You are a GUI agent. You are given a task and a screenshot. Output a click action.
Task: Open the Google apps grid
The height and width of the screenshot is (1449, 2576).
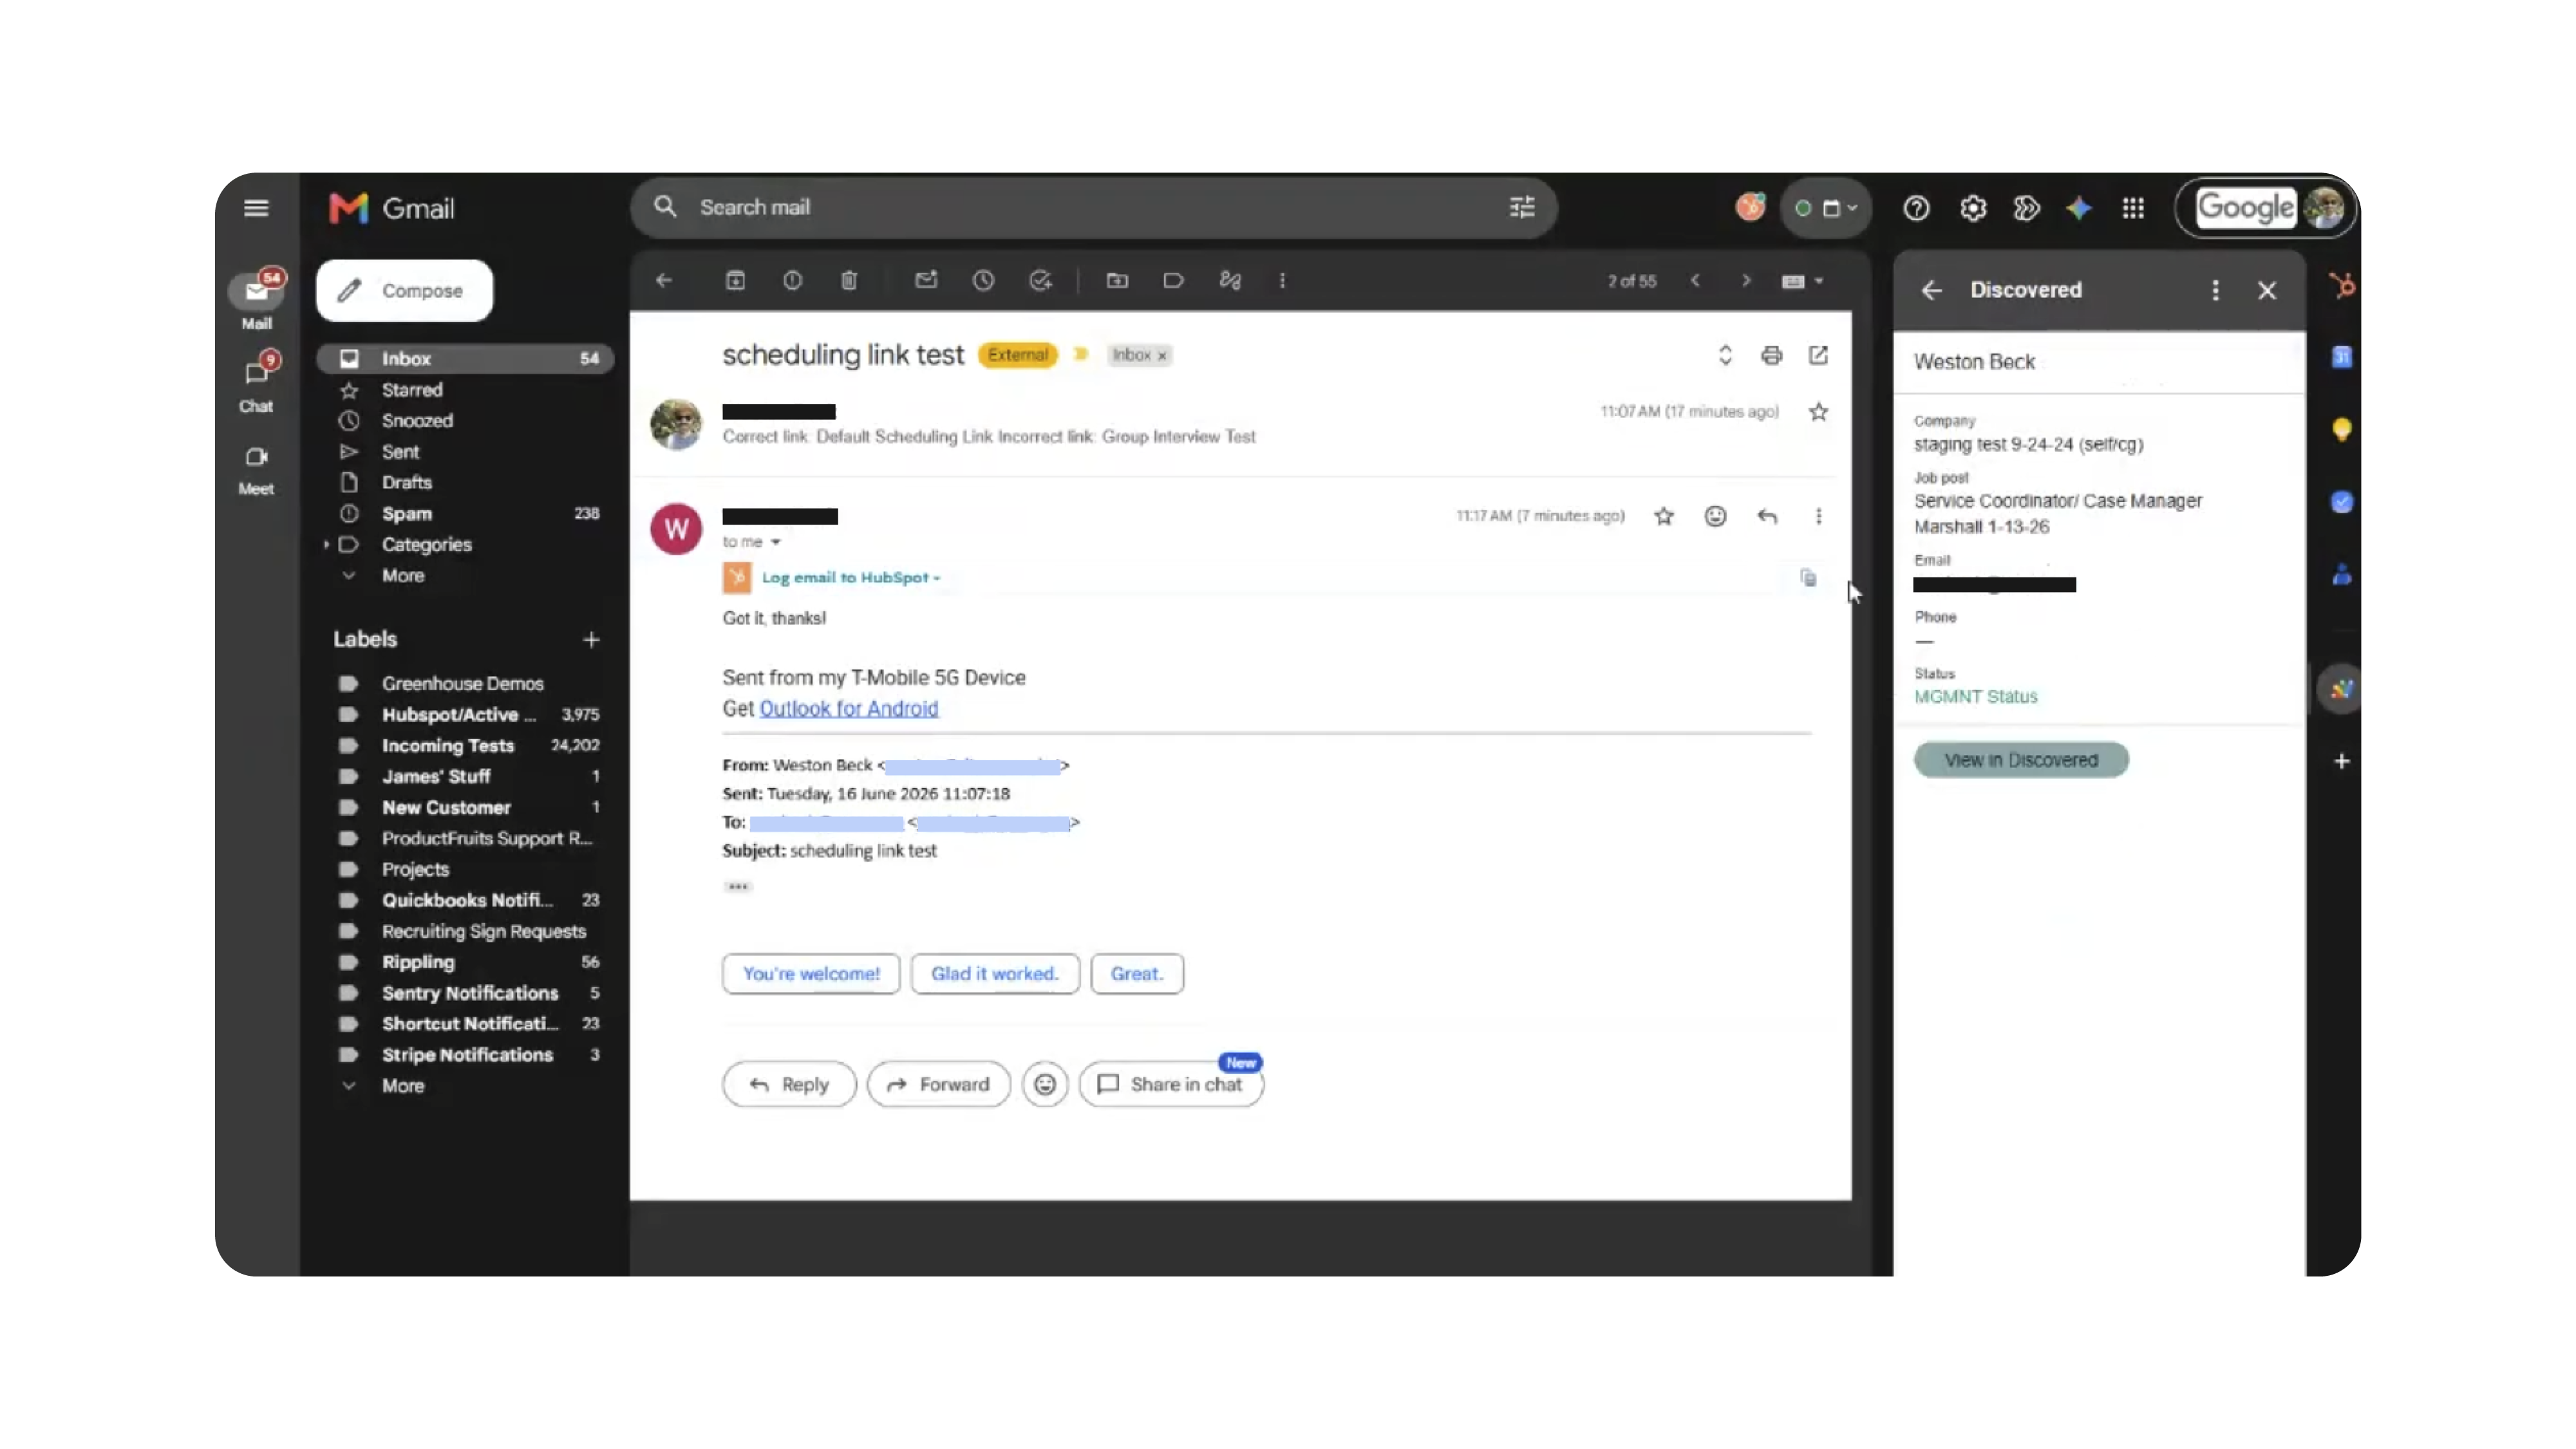pos(2133,208)
